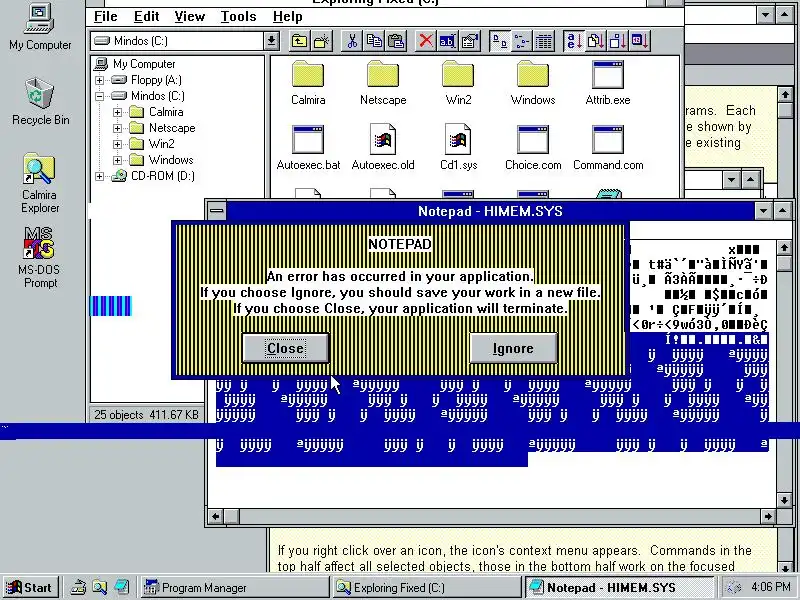This screenshot has width=800, height=600.
Task: Open the Notepad window control menu box
Action: 216,211
